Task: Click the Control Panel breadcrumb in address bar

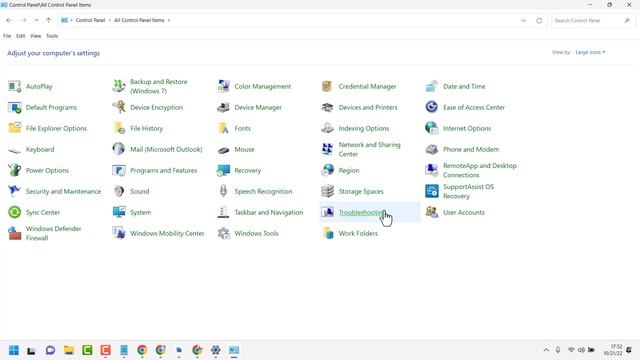Action: click(90, 20)
